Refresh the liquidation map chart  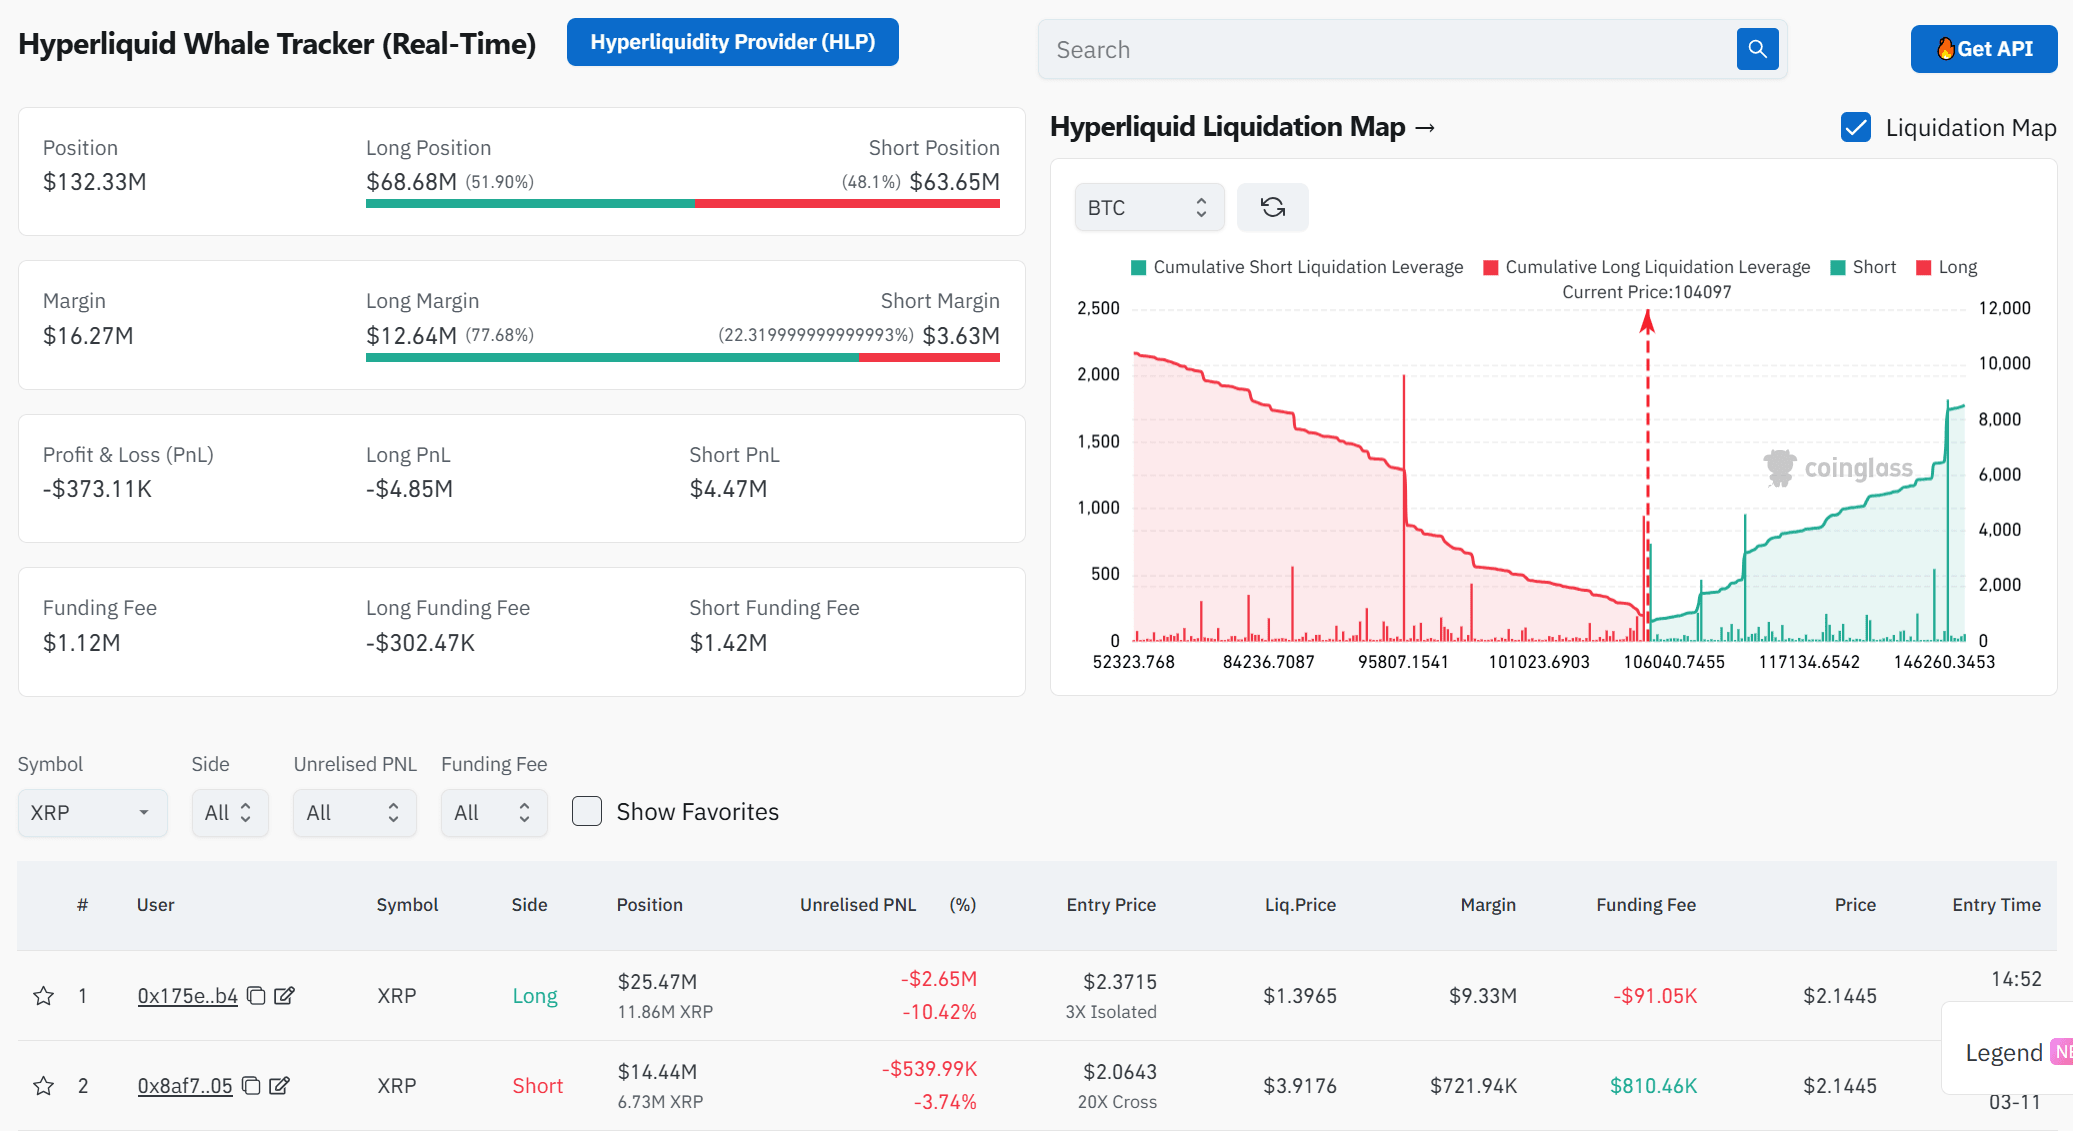coord(1272,207)
